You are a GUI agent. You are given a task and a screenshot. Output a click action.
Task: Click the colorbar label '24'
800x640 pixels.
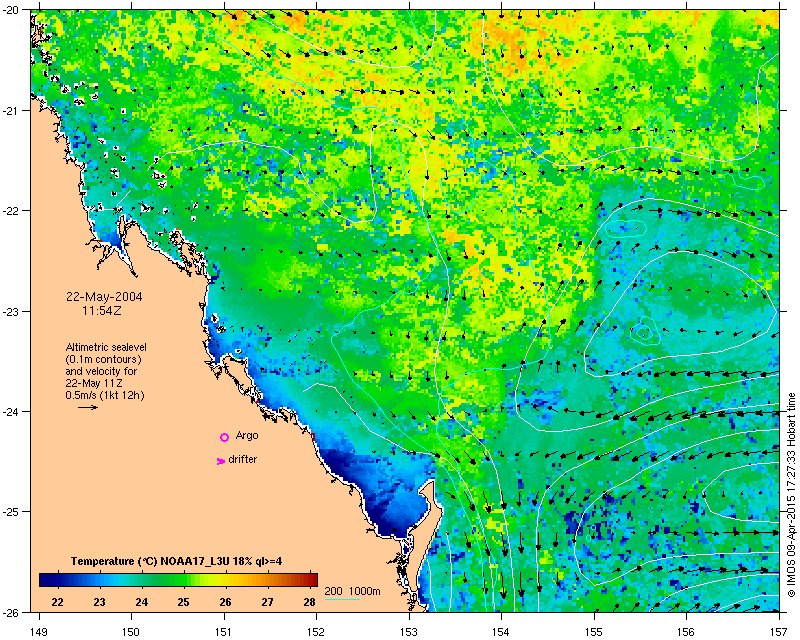[x=141, y=602]
